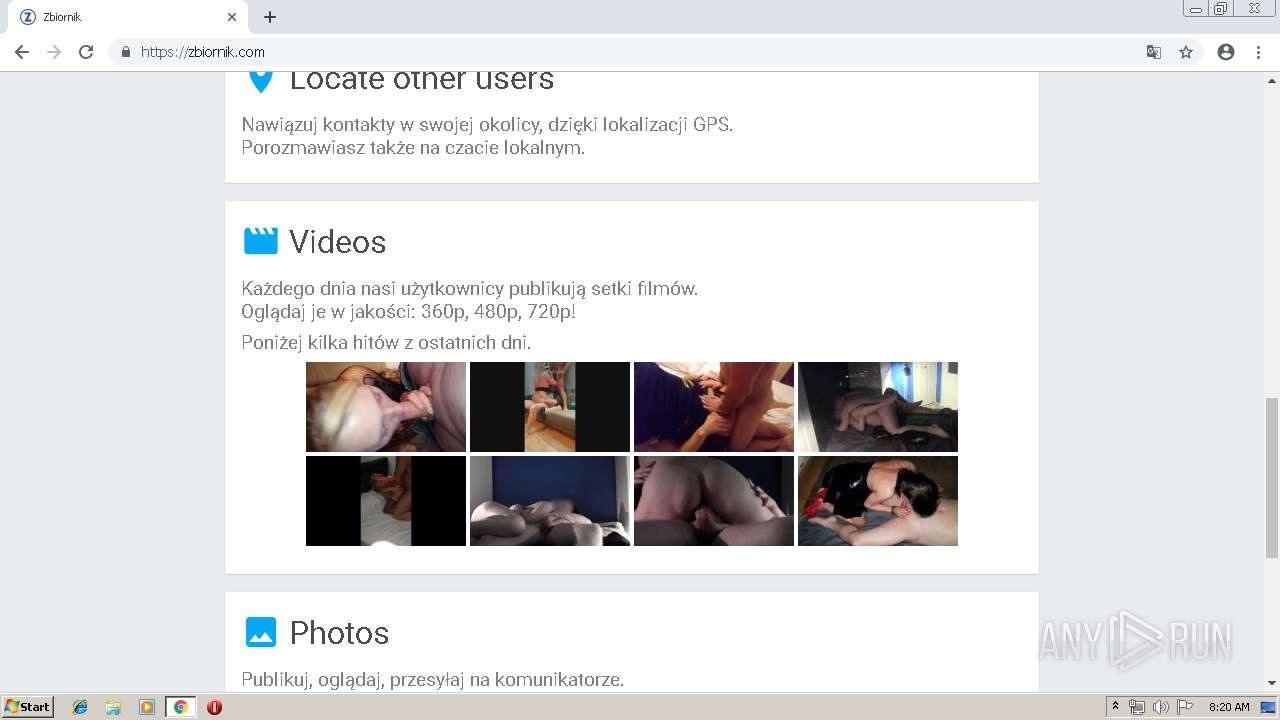Screen dimensions: 1280x720
Task: Click the 'Locate other users' heading
Action: [x=421, y=80]
